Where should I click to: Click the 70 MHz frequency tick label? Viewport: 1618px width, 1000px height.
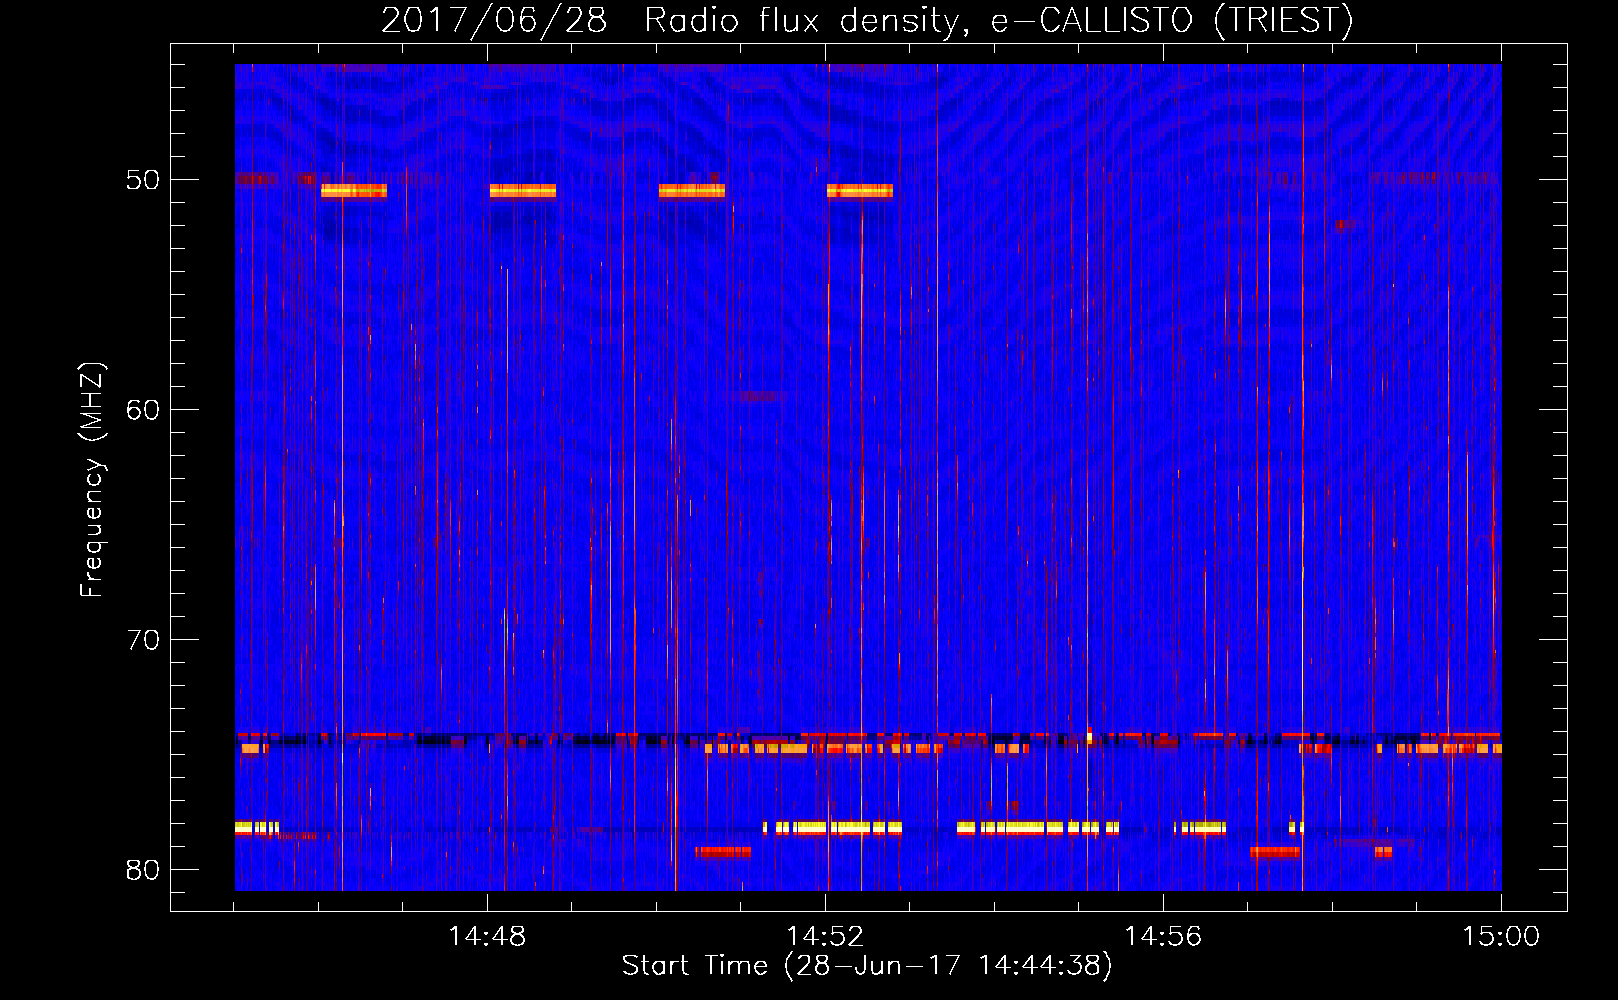(x=143, y=640)
